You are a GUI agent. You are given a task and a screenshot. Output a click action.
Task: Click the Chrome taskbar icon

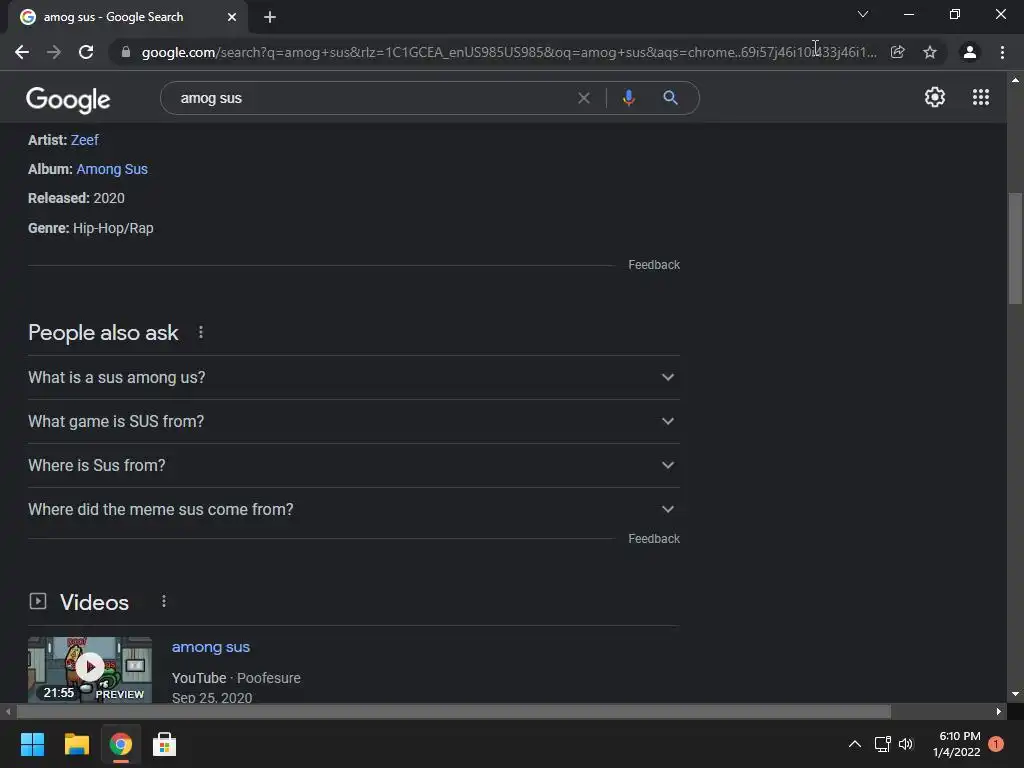pyautogui.click(x=120, y=744)
